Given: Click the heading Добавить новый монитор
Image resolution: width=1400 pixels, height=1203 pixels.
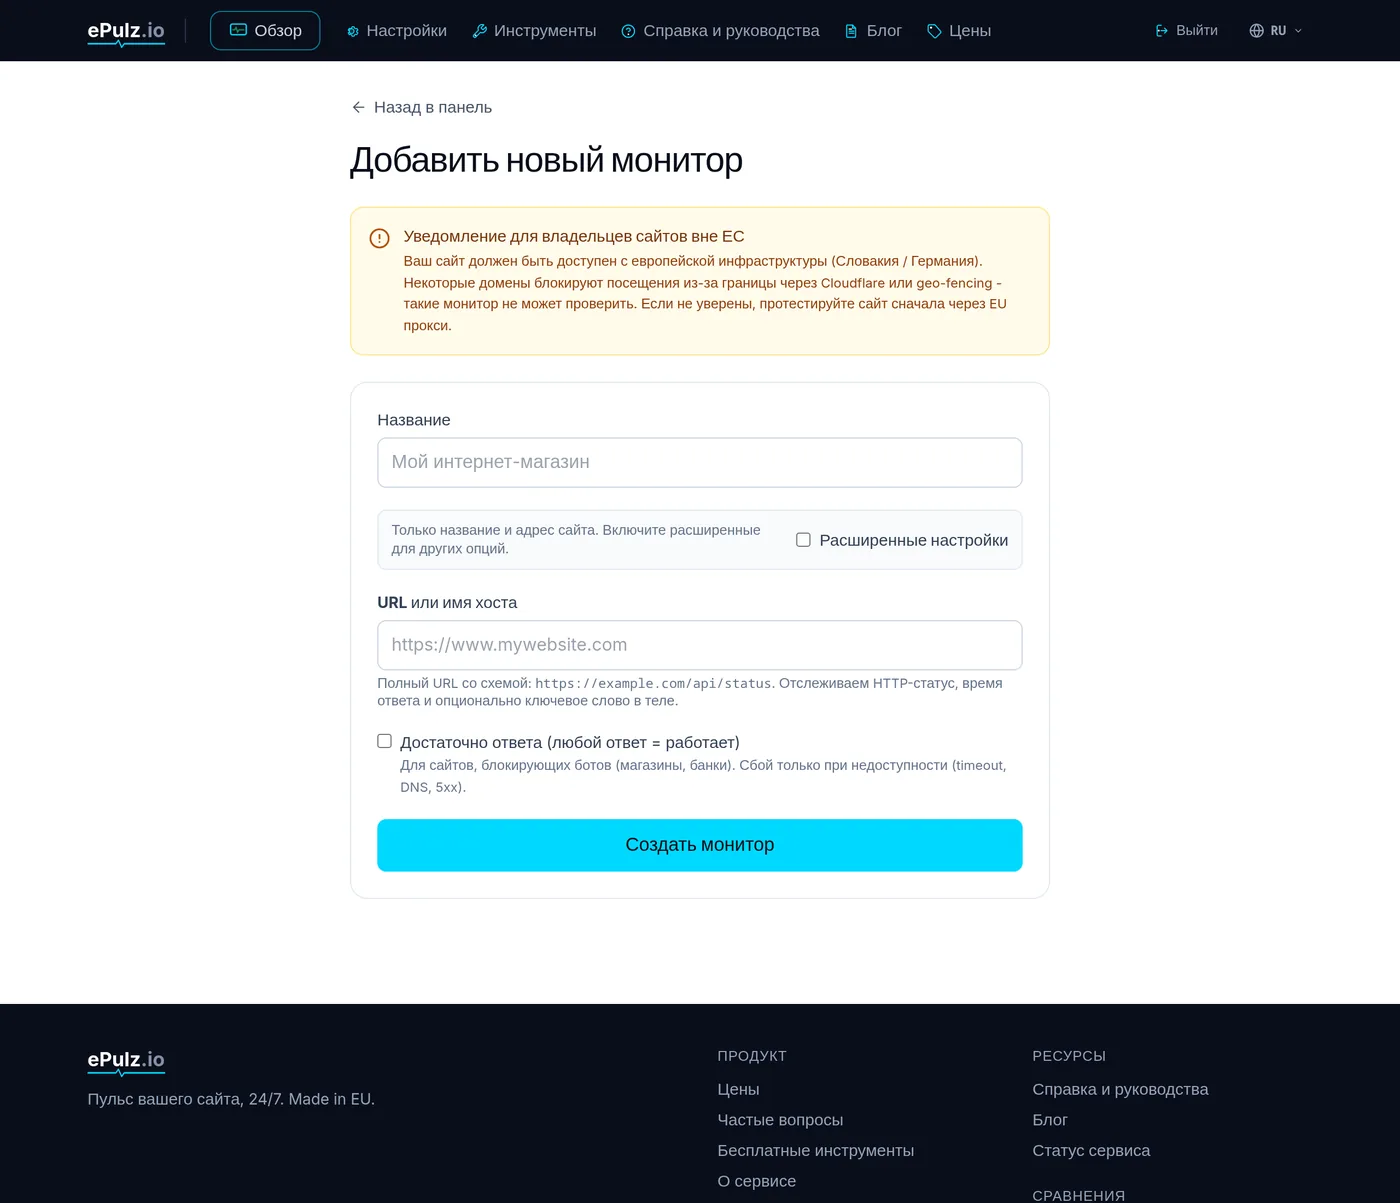Looking at the screenshot, I should tap(546, 160).
